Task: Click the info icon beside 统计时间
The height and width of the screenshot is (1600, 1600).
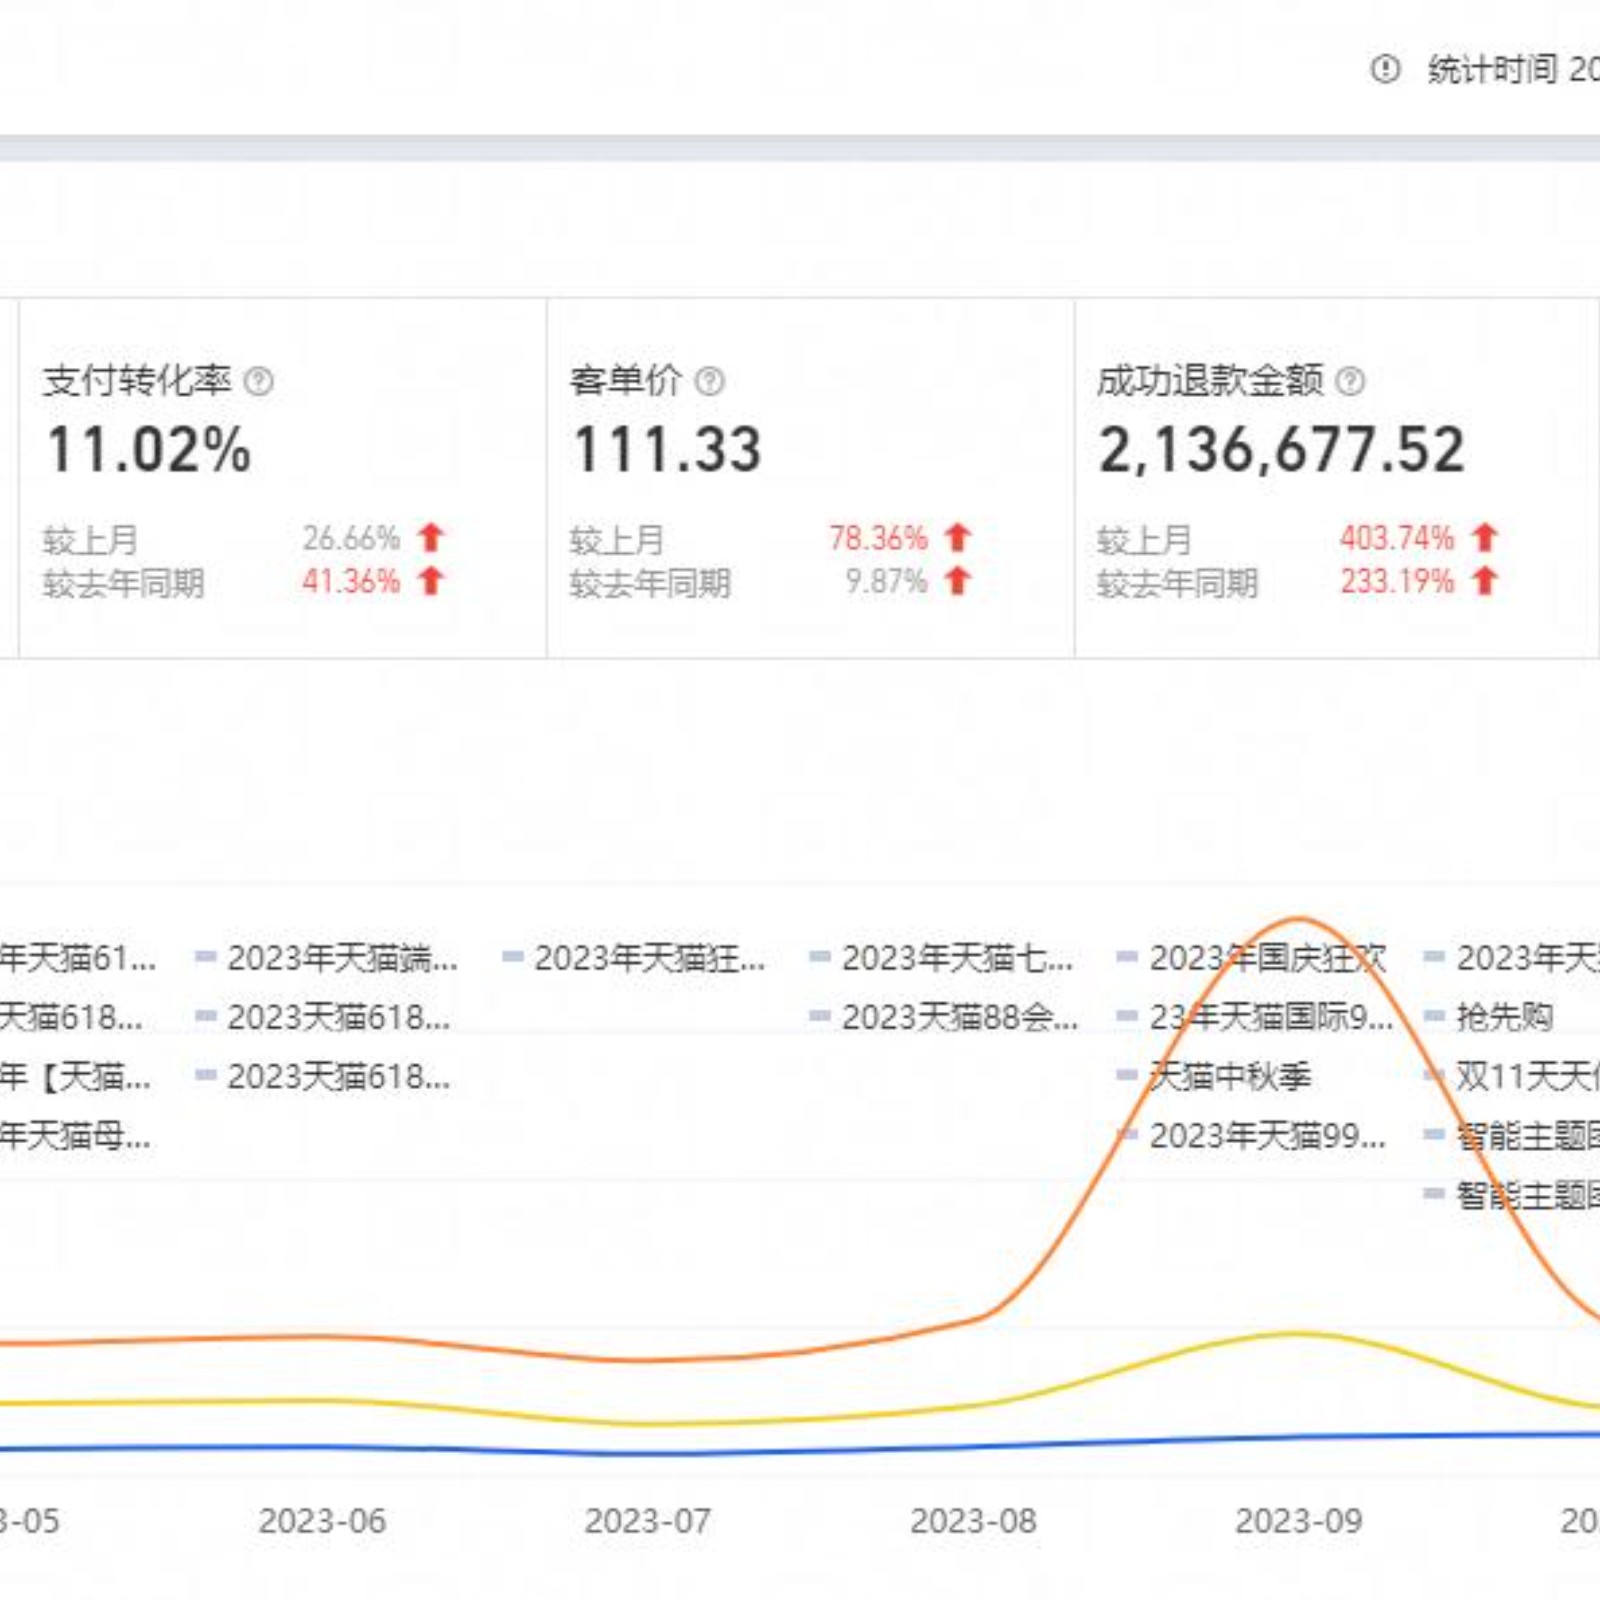Action: coord(1385,69)
